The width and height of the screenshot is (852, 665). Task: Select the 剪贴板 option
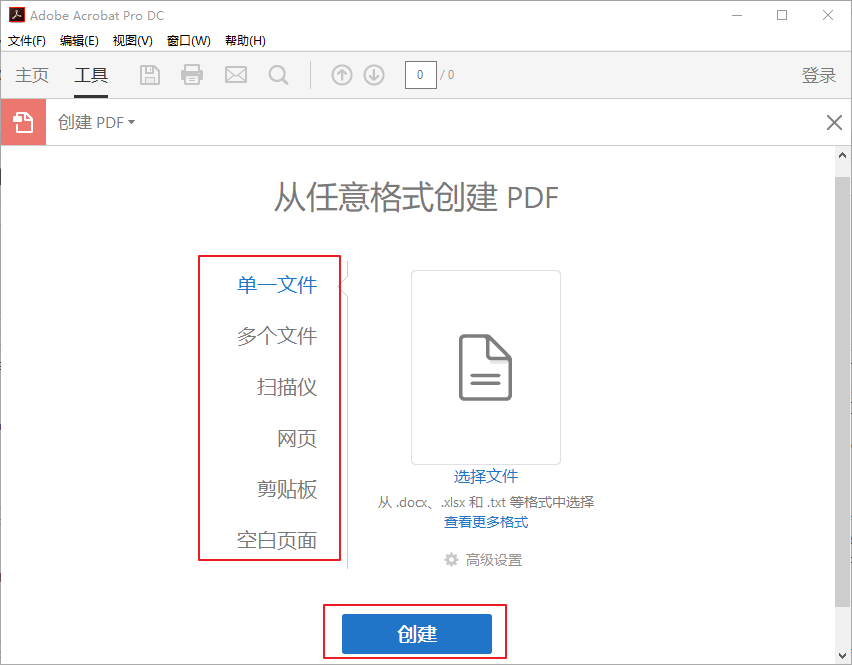(x=287, y=489)
